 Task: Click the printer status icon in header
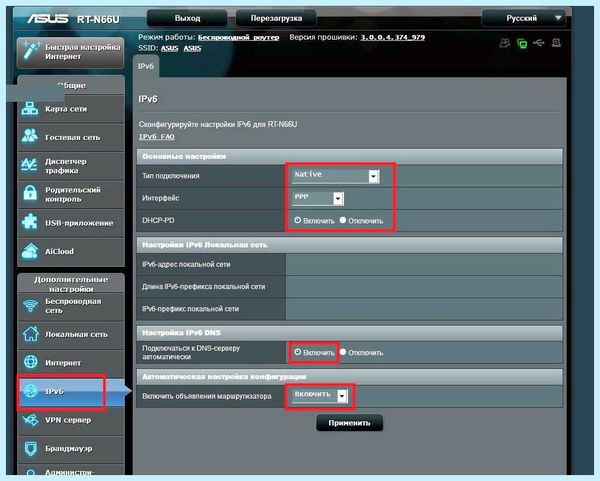pos(556,43)
